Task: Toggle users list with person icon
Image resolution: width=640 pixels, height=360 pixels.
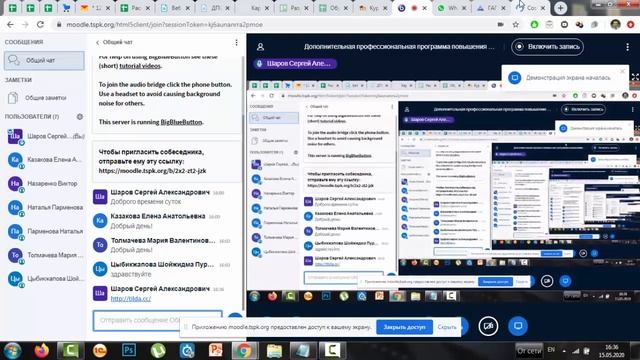Action: [x=260, y=47]
